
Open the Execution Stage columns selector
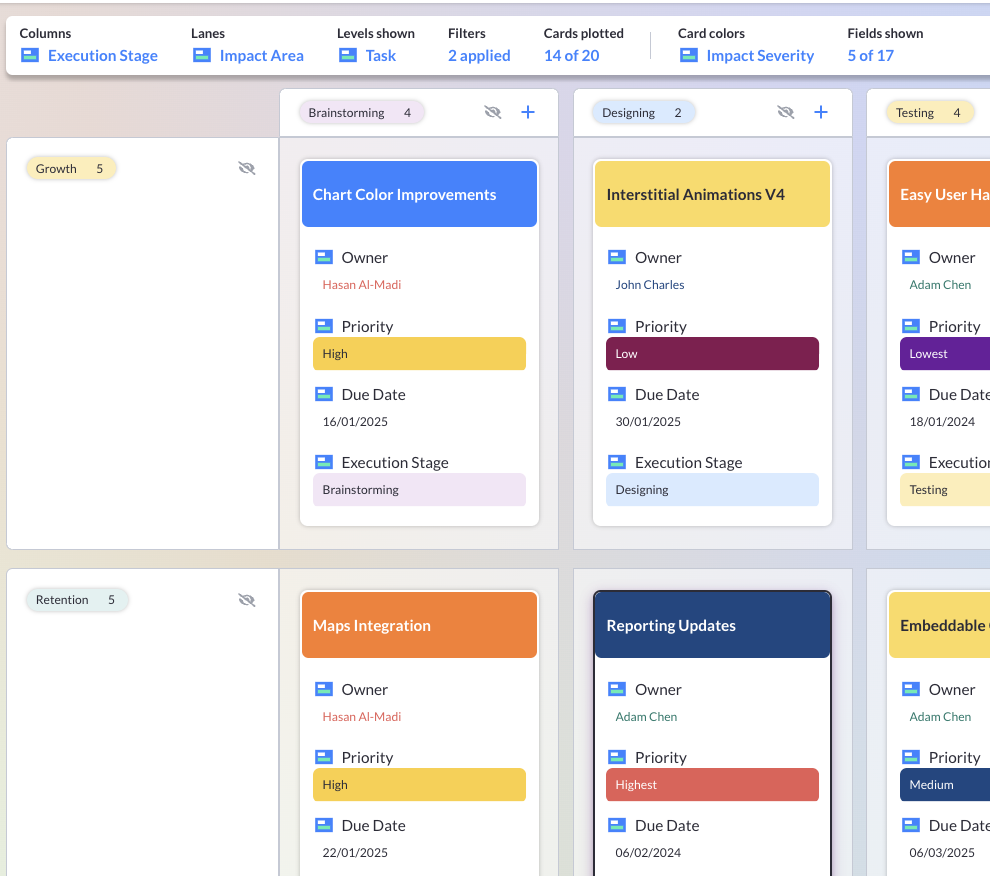click(103, 56)
